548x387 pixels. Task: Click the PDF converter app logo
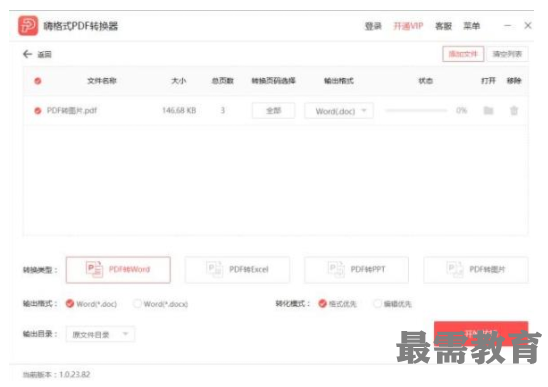28,26
